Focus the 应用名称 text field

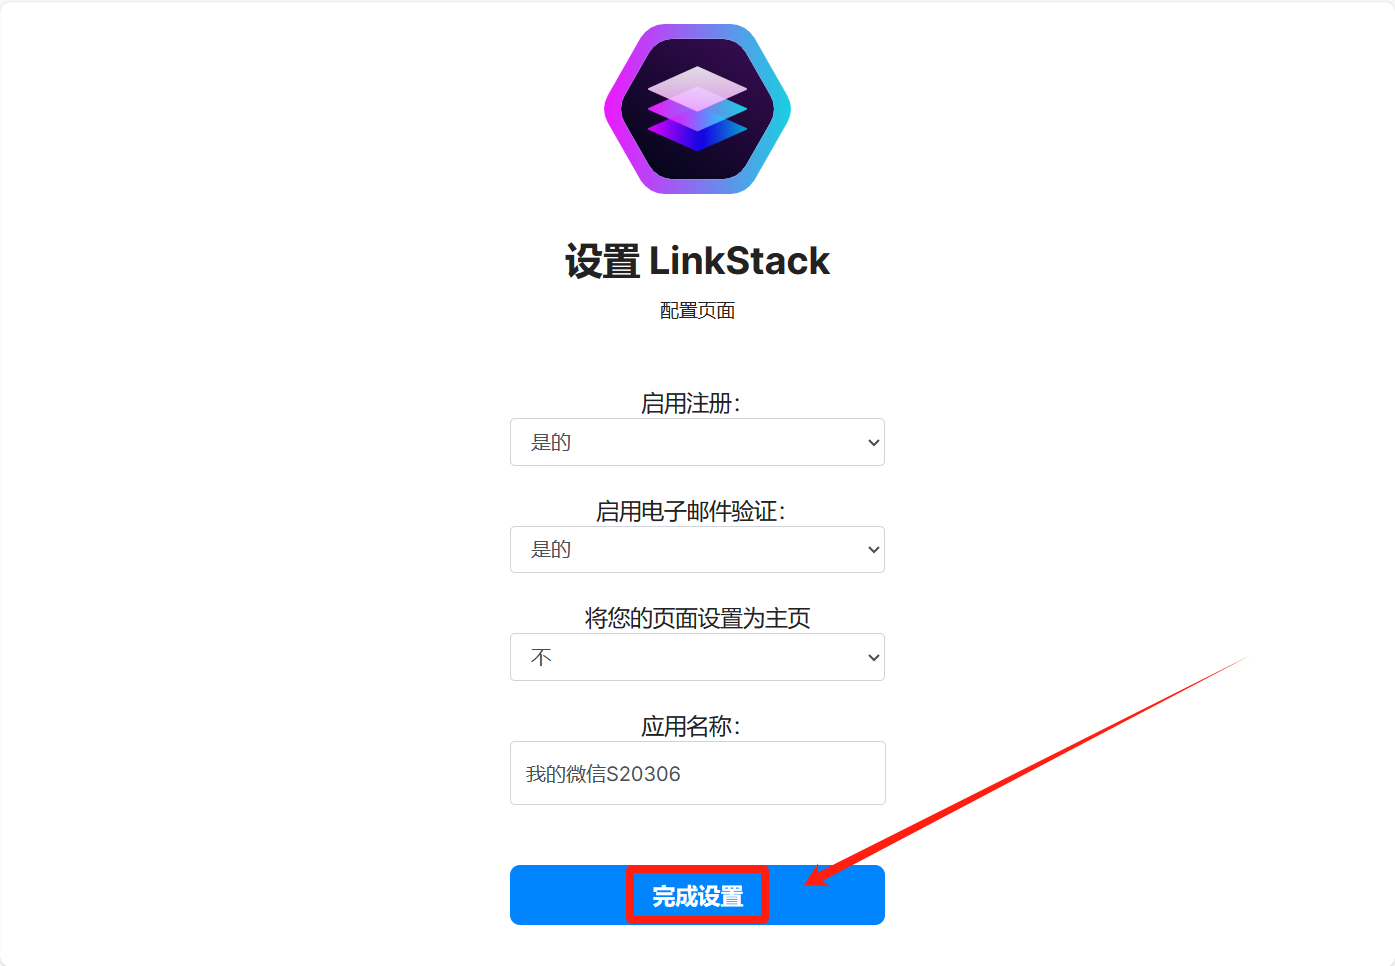click(x=697, y=773)
